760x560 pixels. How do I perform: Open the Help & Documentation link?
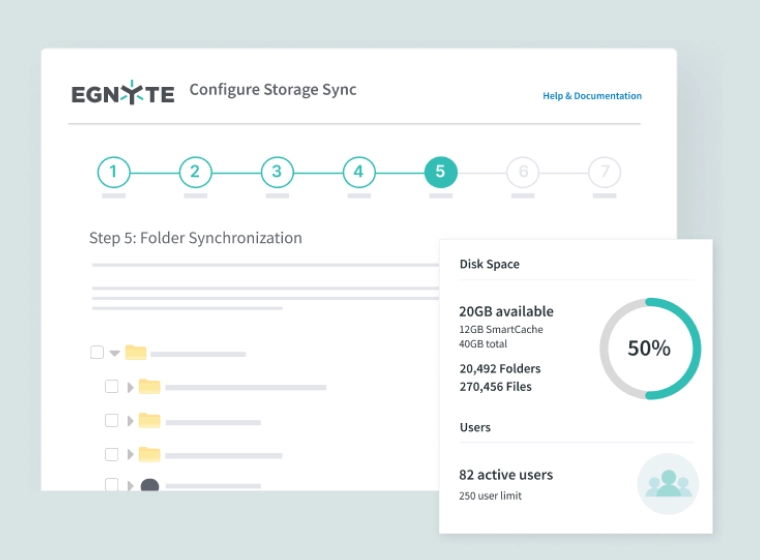[x=592, y=96]
